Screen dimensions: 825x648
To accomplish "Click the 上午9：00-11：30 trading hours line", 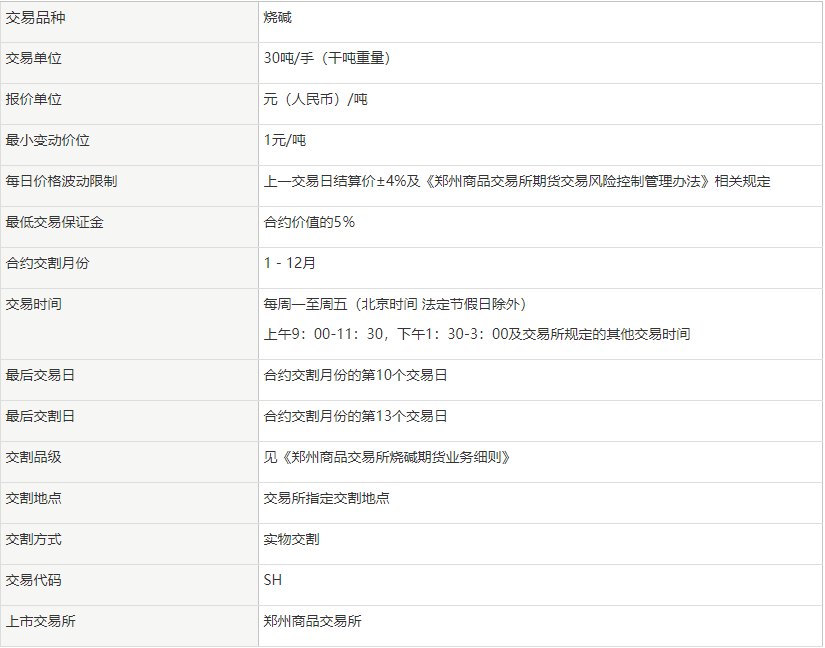I will (477, 334).
